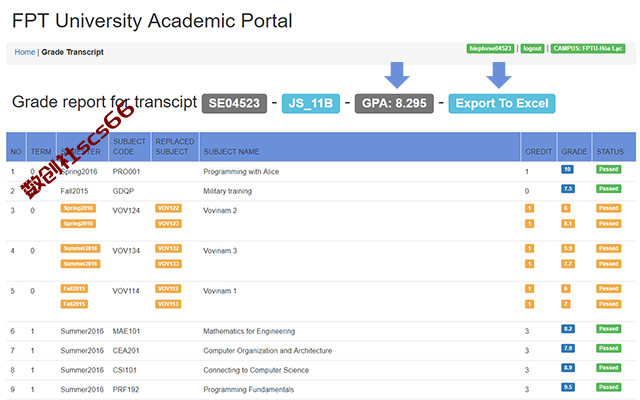Select Connecting to Computer Science subject name
Screen dimensions: 640x400
point(256,370)
